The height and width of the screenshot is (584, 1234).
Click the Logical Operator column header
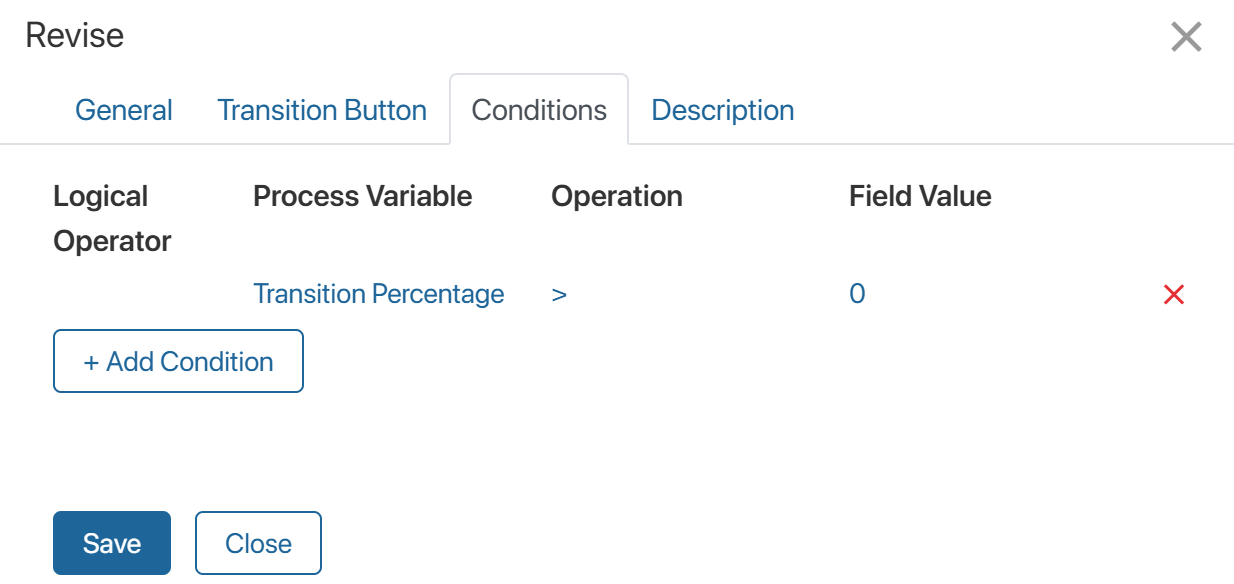click(112, 218)
